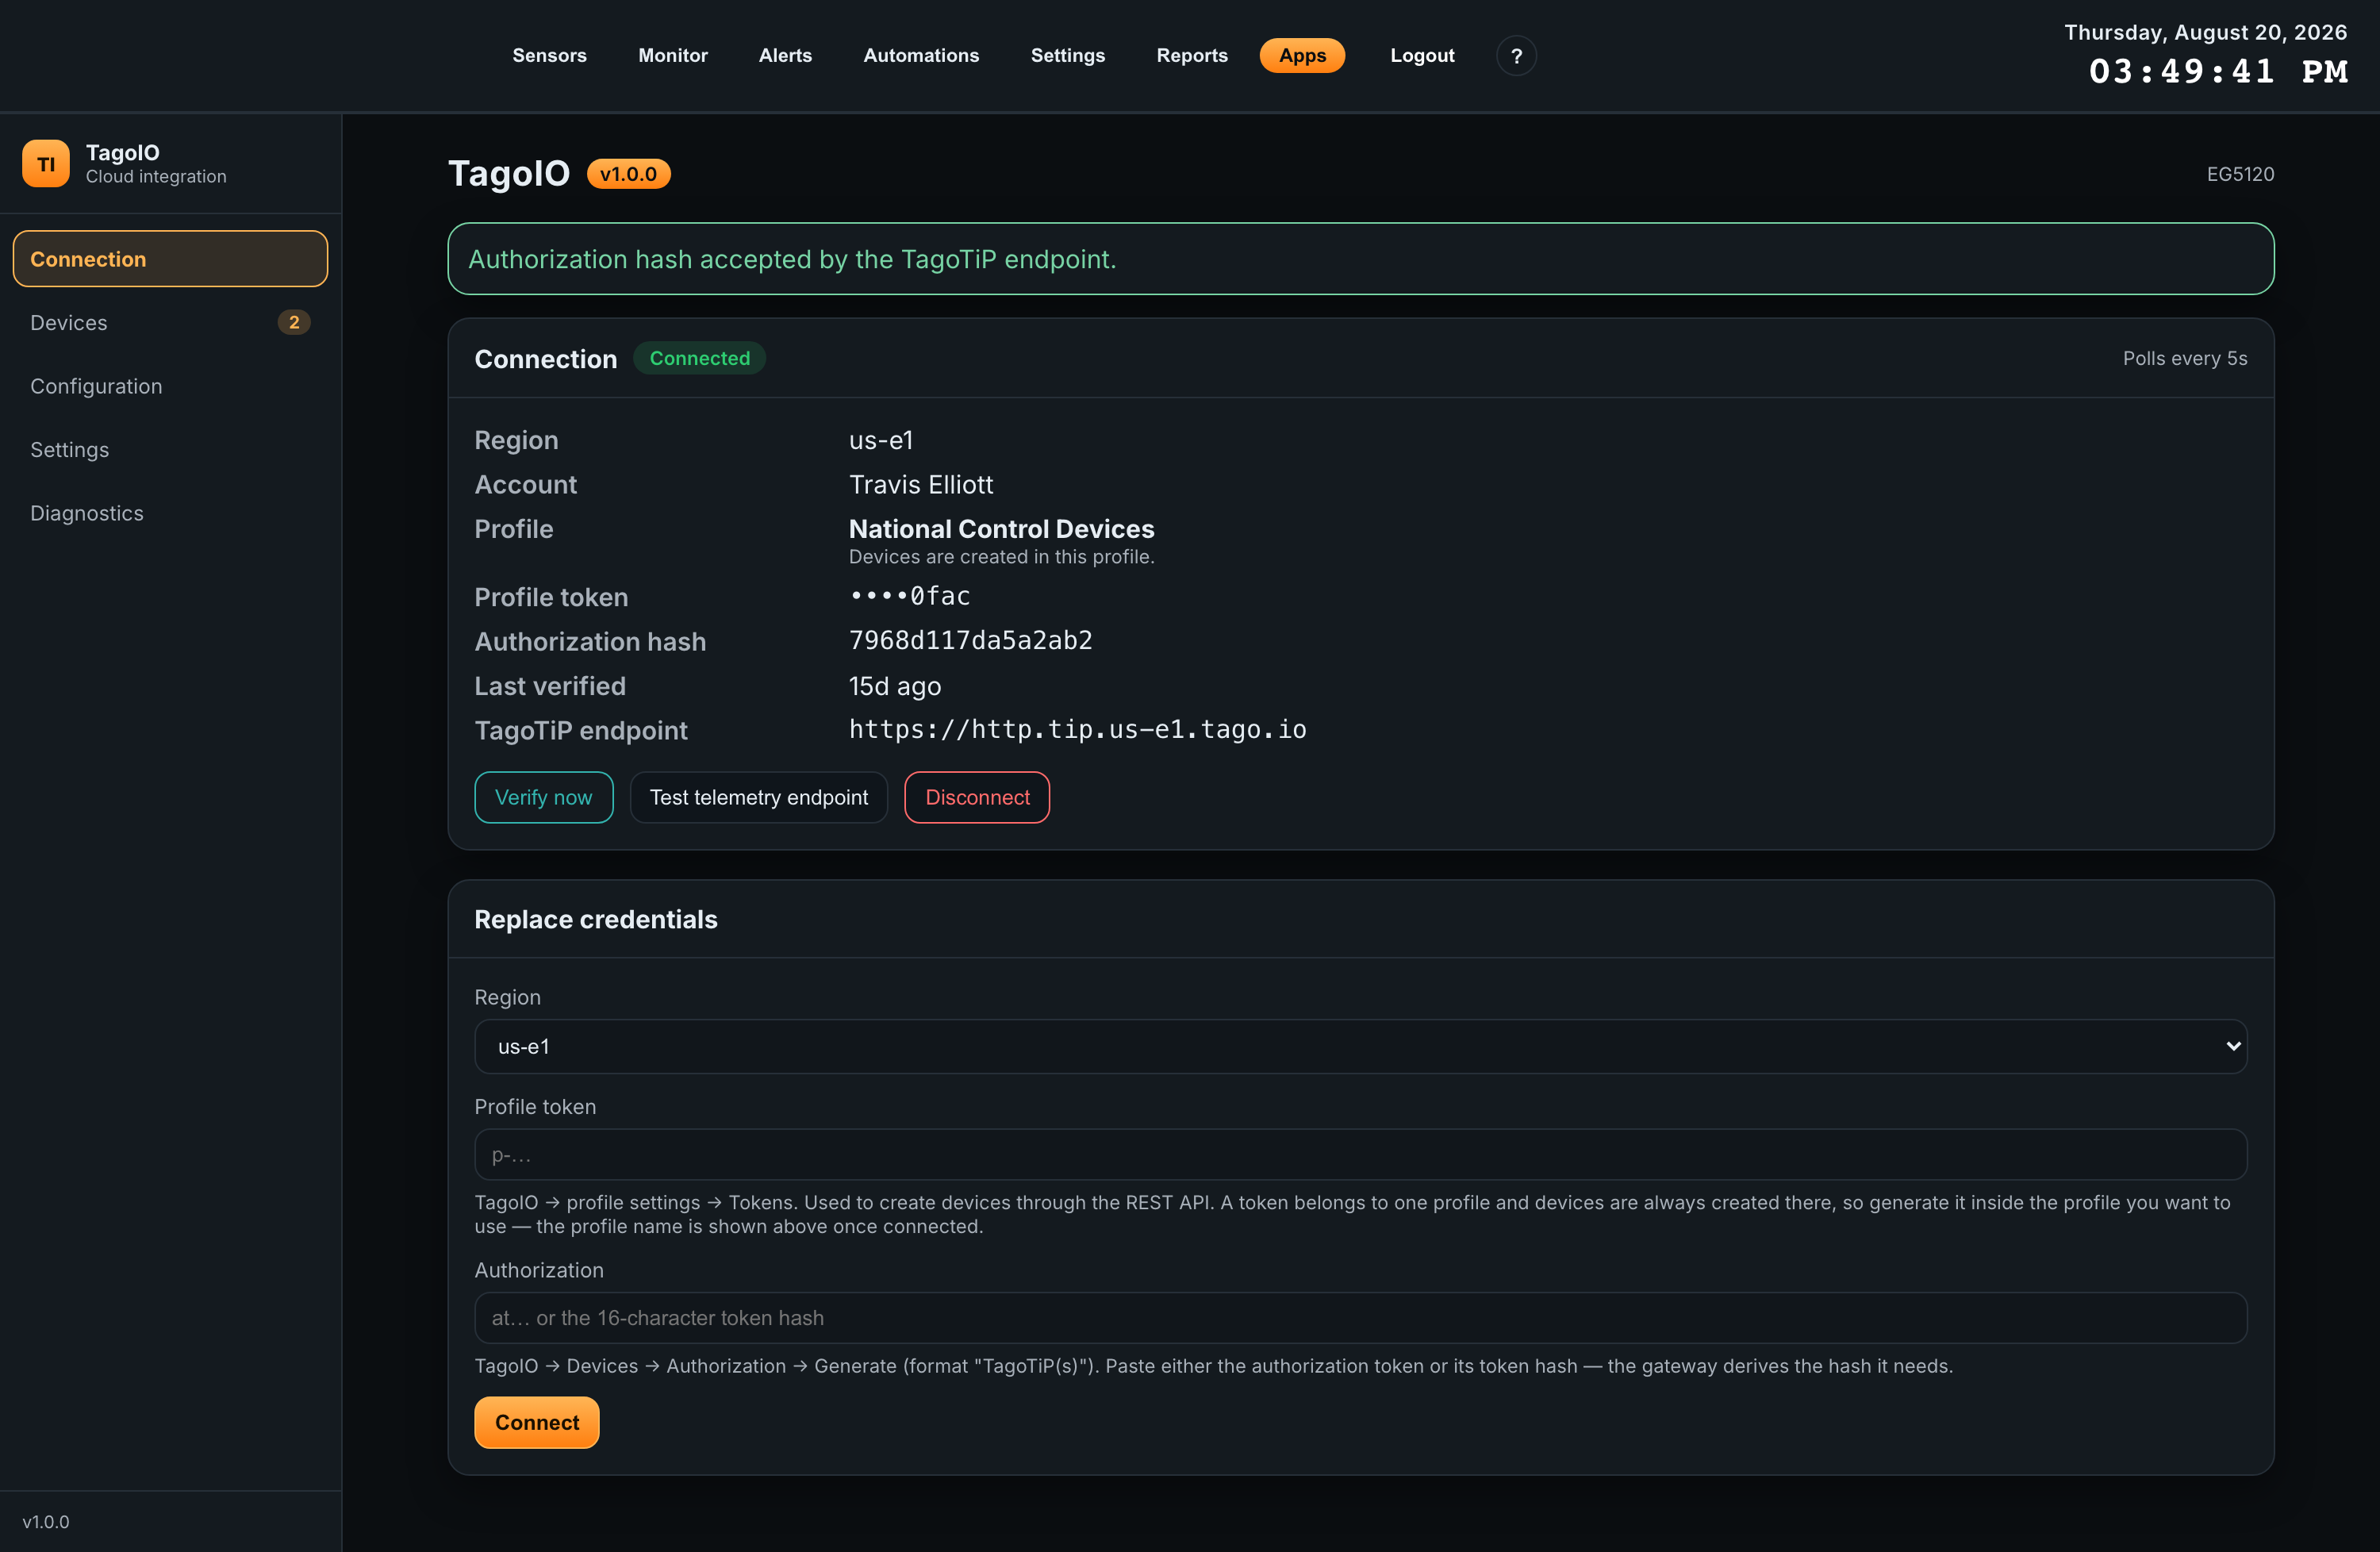This screenshot has height=1552, width=2380.
Task: Click the EG5120 device model label
Action: [2240, 174]
